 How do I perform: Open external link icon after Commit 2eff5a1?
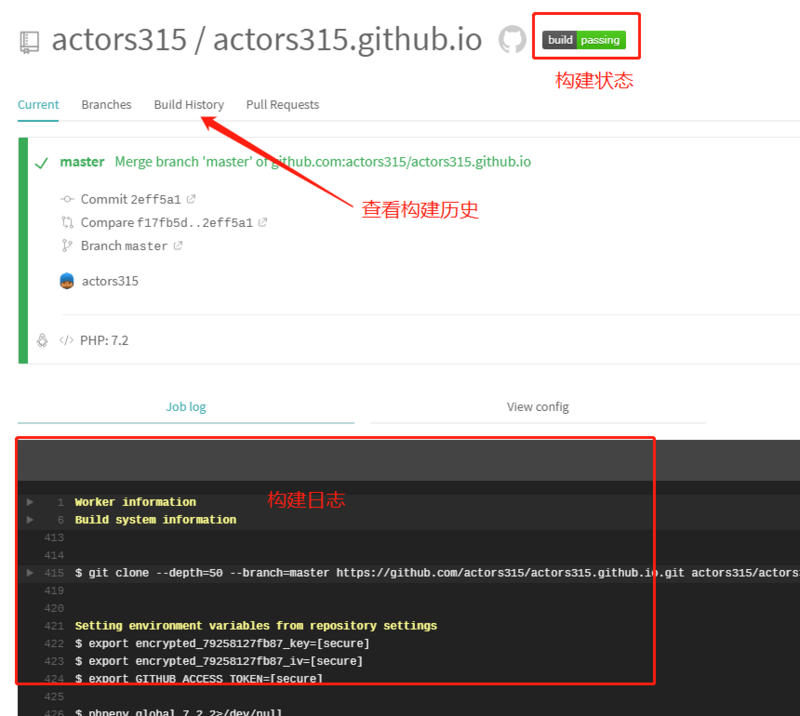tap(191, 199)
